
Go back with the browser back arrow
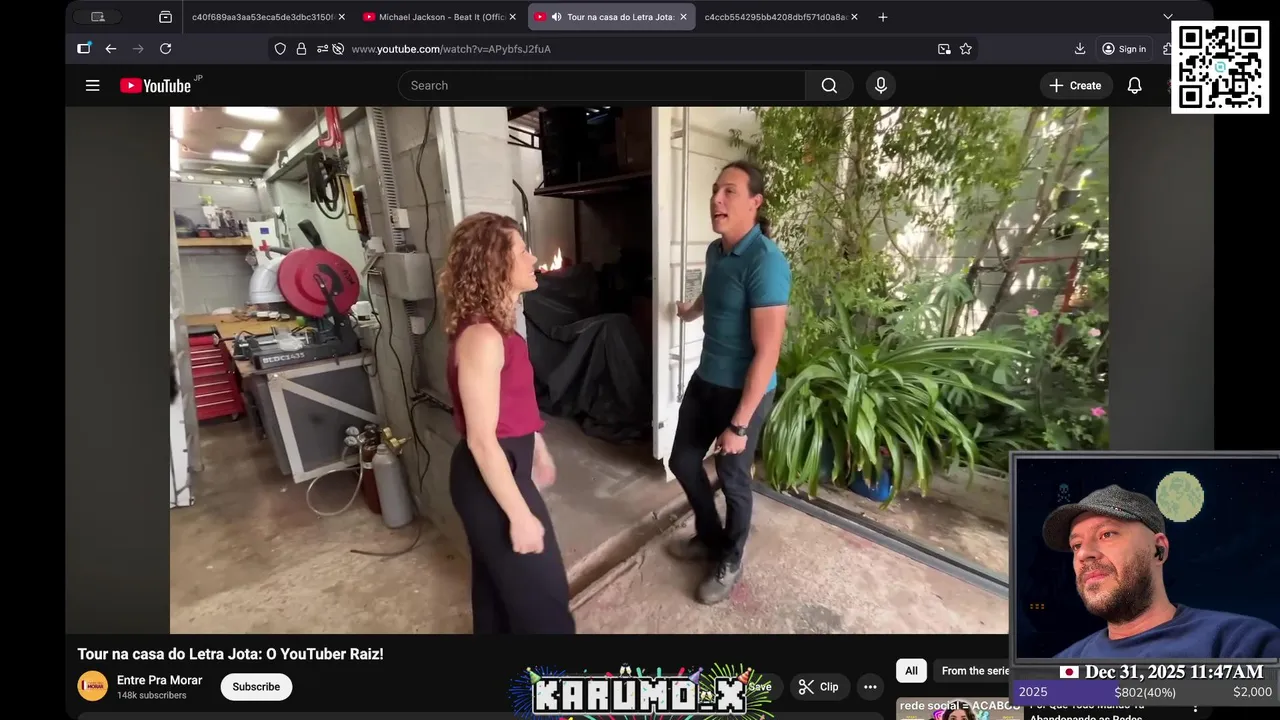tap(111, 49)
